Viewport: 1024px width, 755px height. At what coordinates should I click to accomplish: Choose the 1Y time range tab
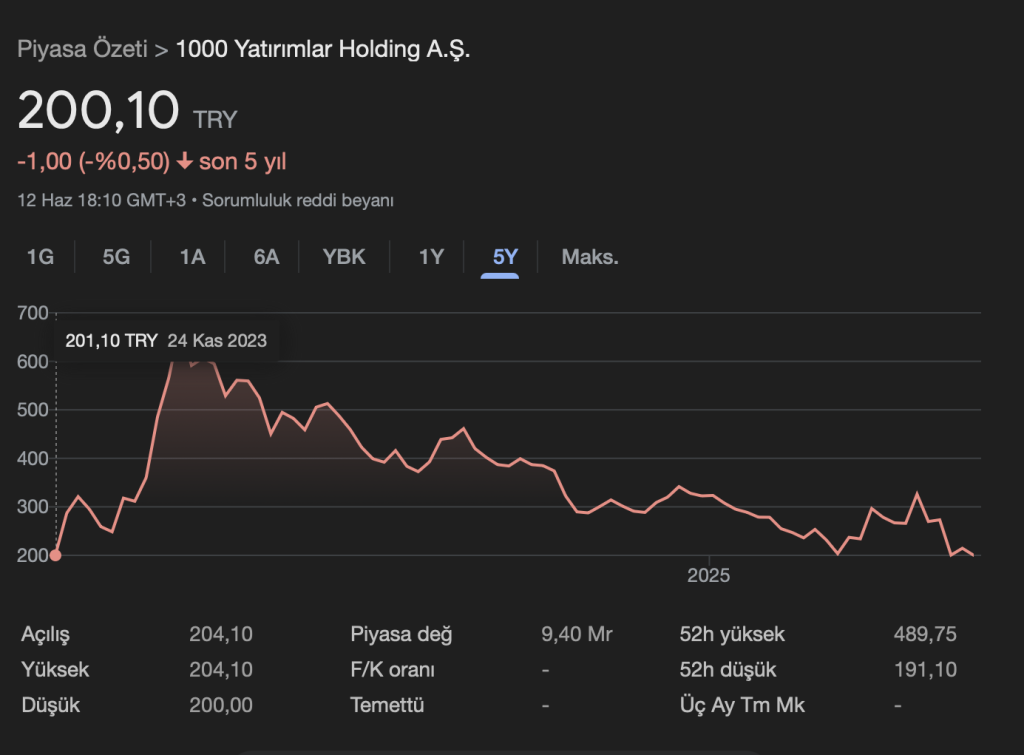[431, 257]
